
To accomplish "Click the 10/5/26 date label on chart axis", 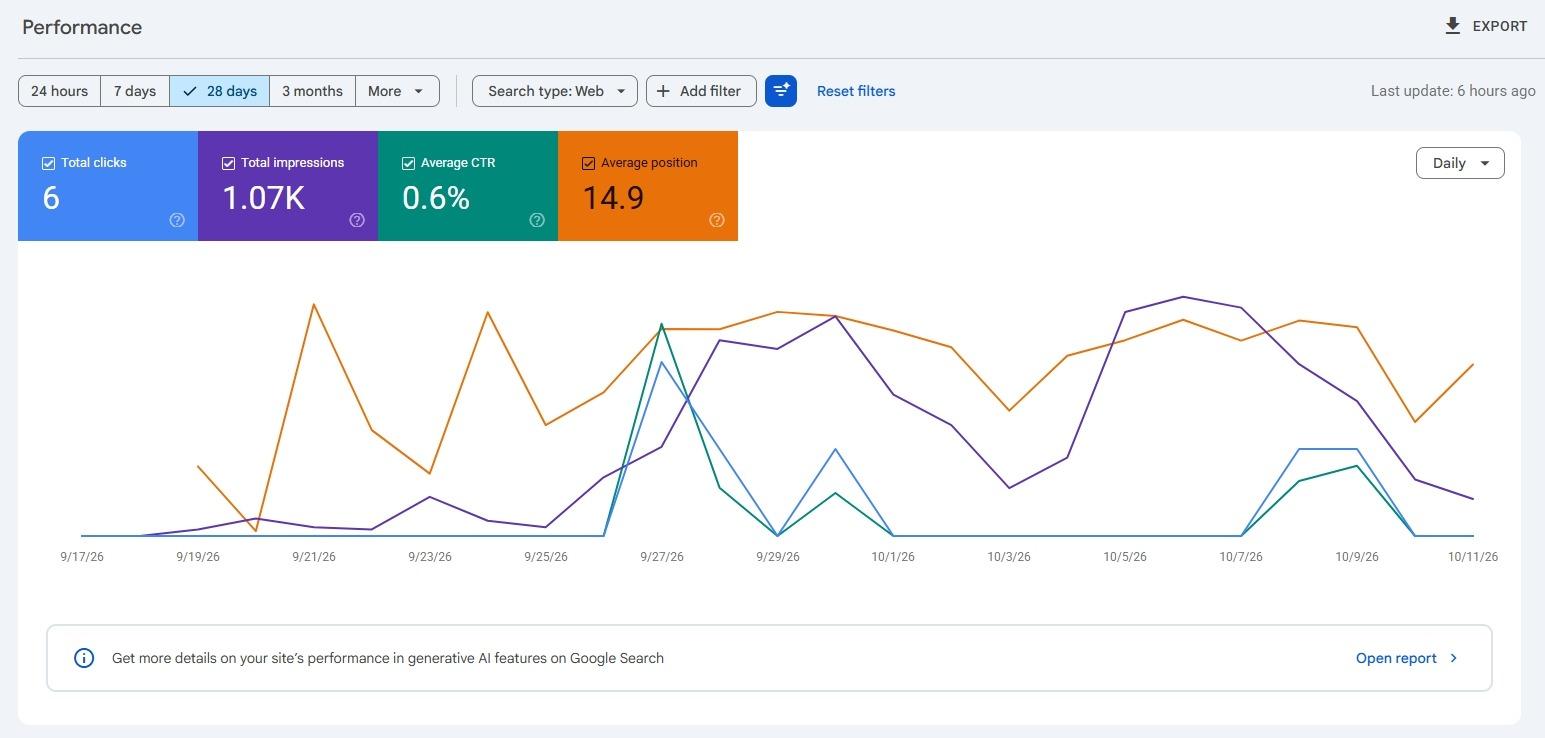I will pos(1125,557).
